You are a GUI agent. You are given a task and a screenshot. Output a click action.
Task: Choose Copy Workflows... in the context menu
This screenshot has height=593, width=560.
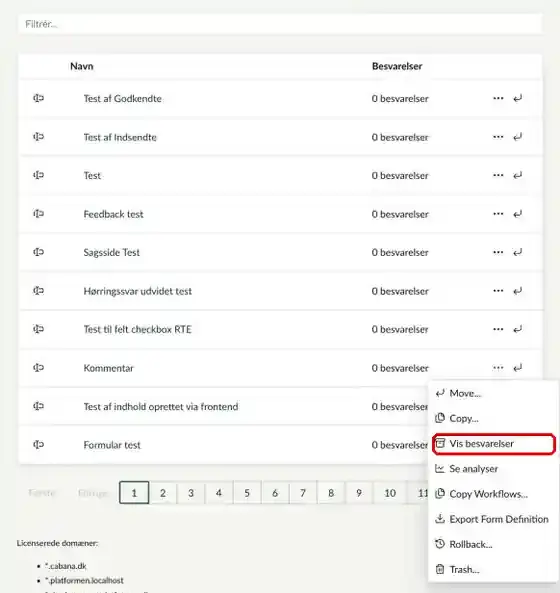point(493,494)
